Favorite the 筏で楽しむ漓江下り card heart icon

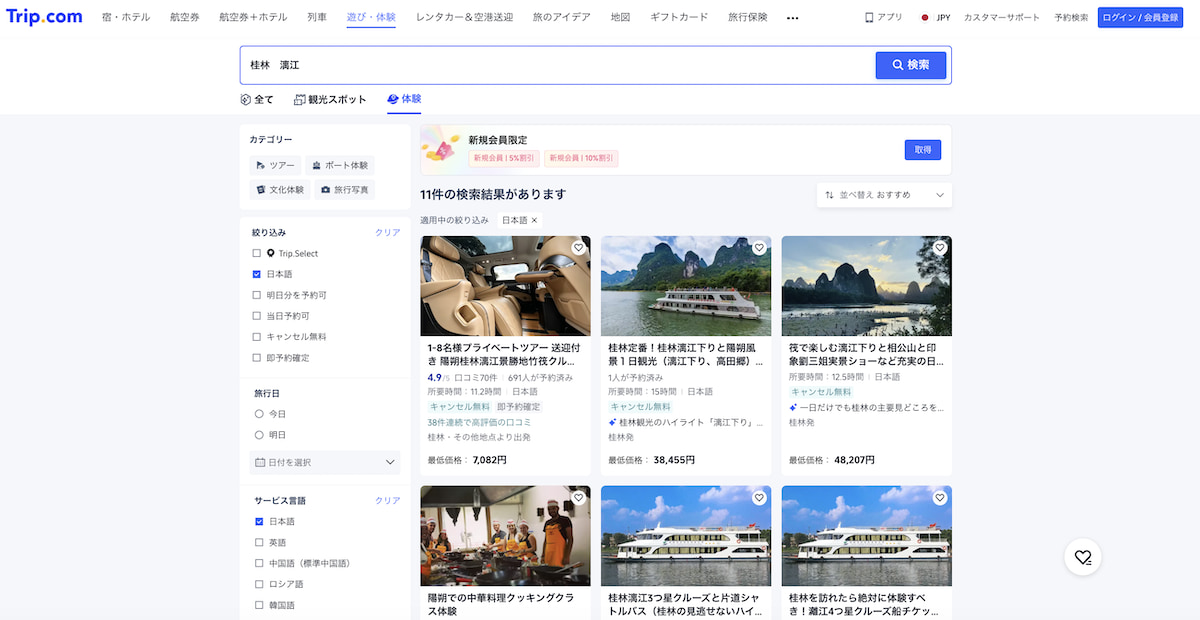pyautogui.click(x=939, y=248)
